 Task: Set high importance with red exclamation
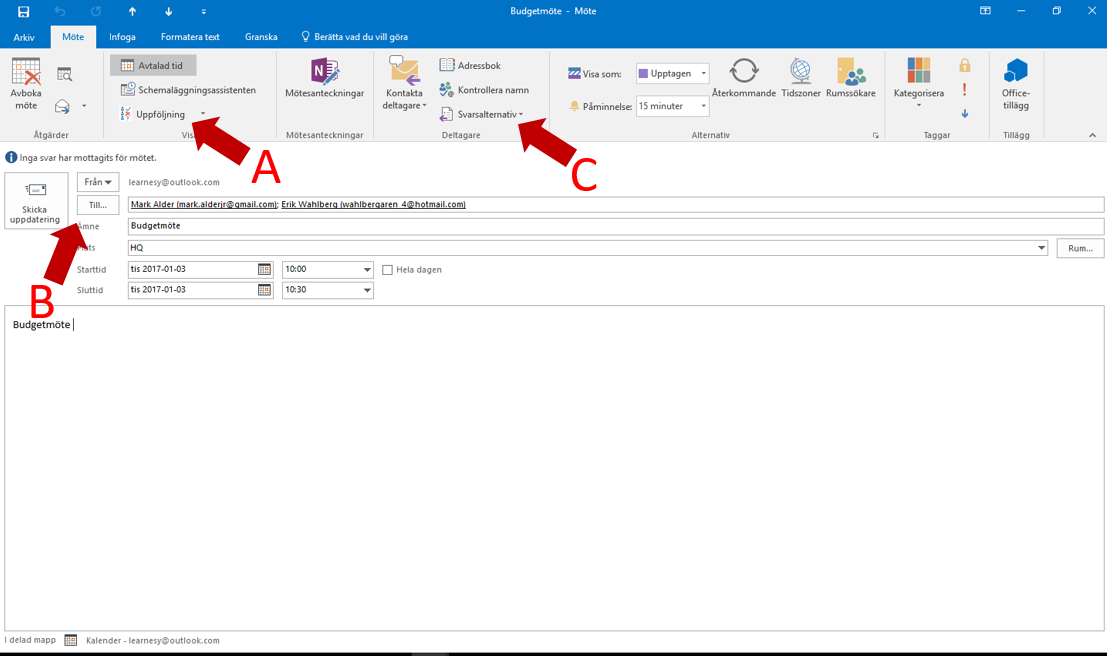tap(964, 90)
